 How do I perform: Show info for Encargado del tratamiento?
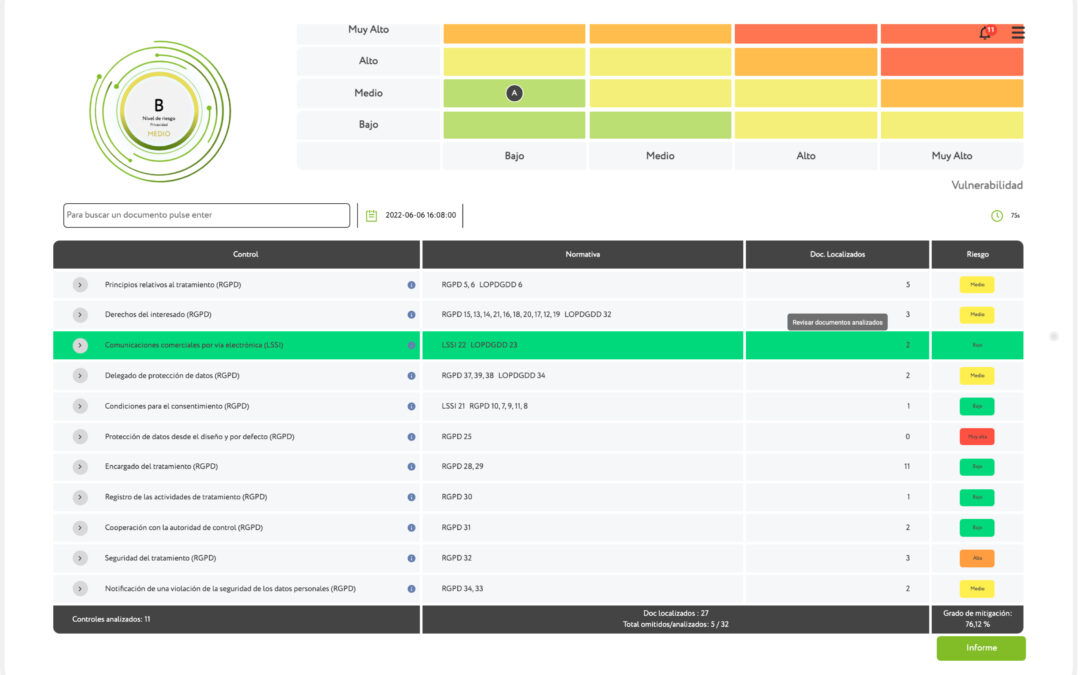click(x=411, y=467)
